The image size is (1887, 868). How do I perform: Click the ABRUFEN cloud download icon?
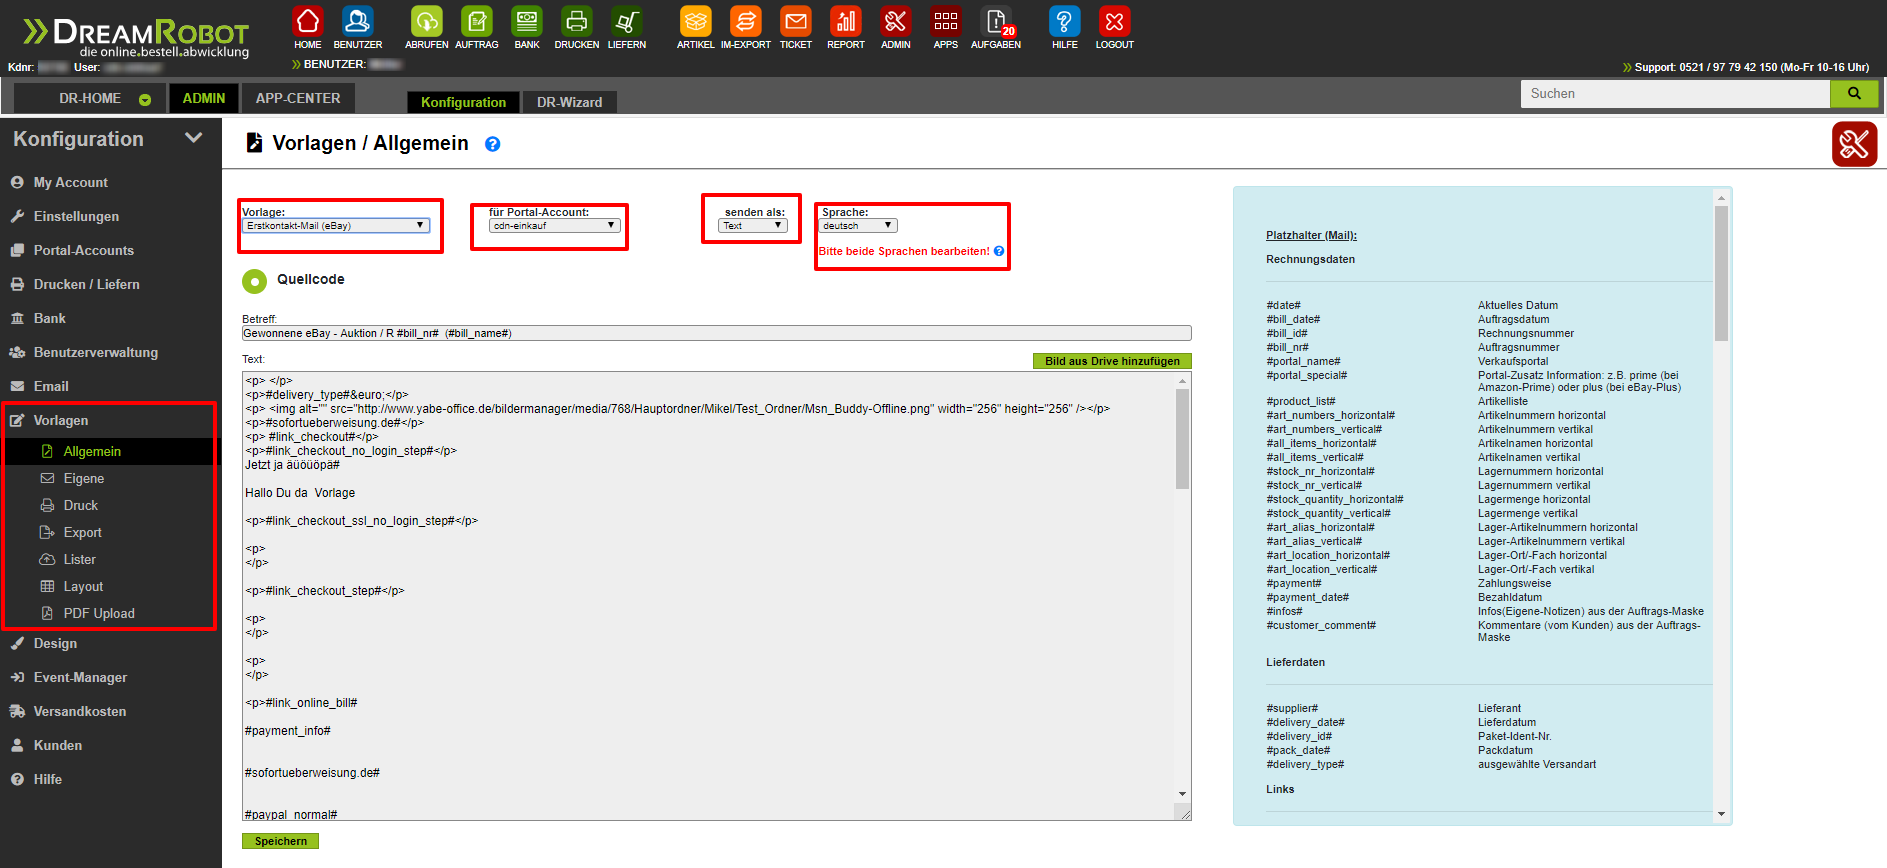[427, 21]
